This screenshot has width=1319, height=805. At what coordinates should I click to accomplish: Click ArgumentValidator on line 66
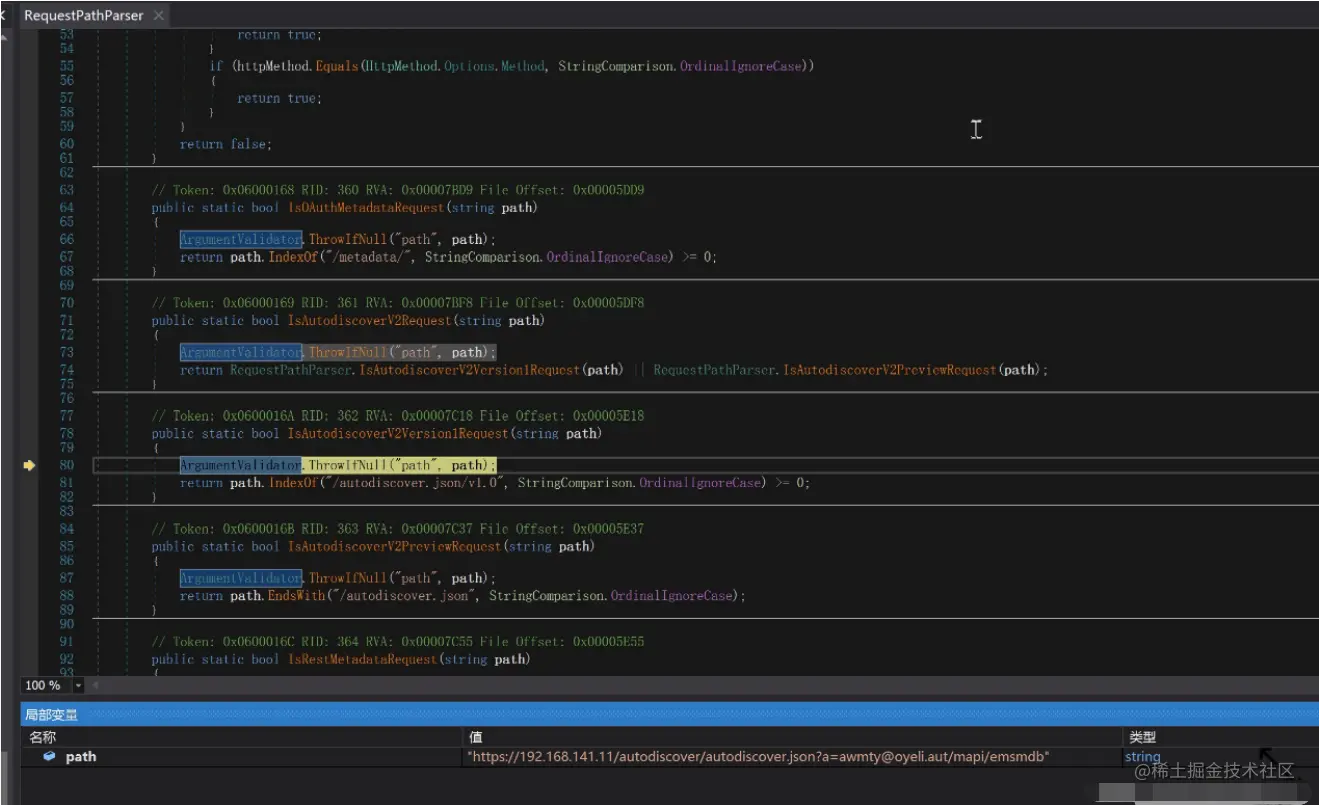241,240
